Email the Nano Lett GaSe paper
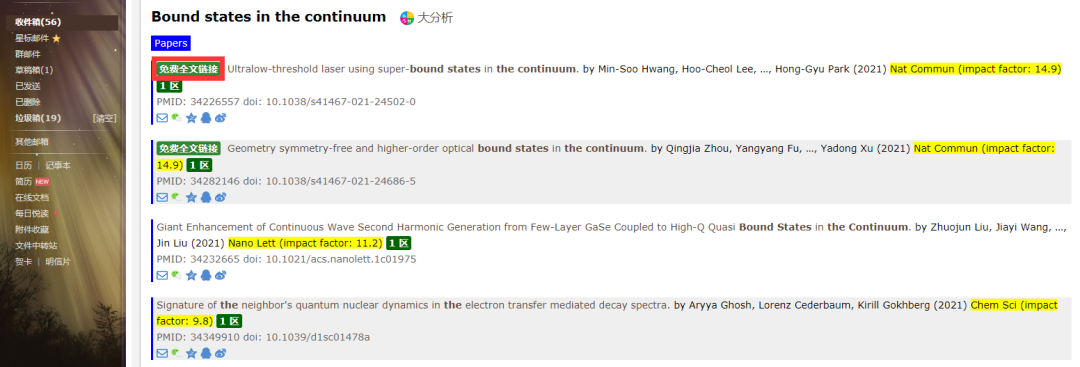The width and height of the screenshot is (1080, 367). pyautogui.click(x=163, y=275)
